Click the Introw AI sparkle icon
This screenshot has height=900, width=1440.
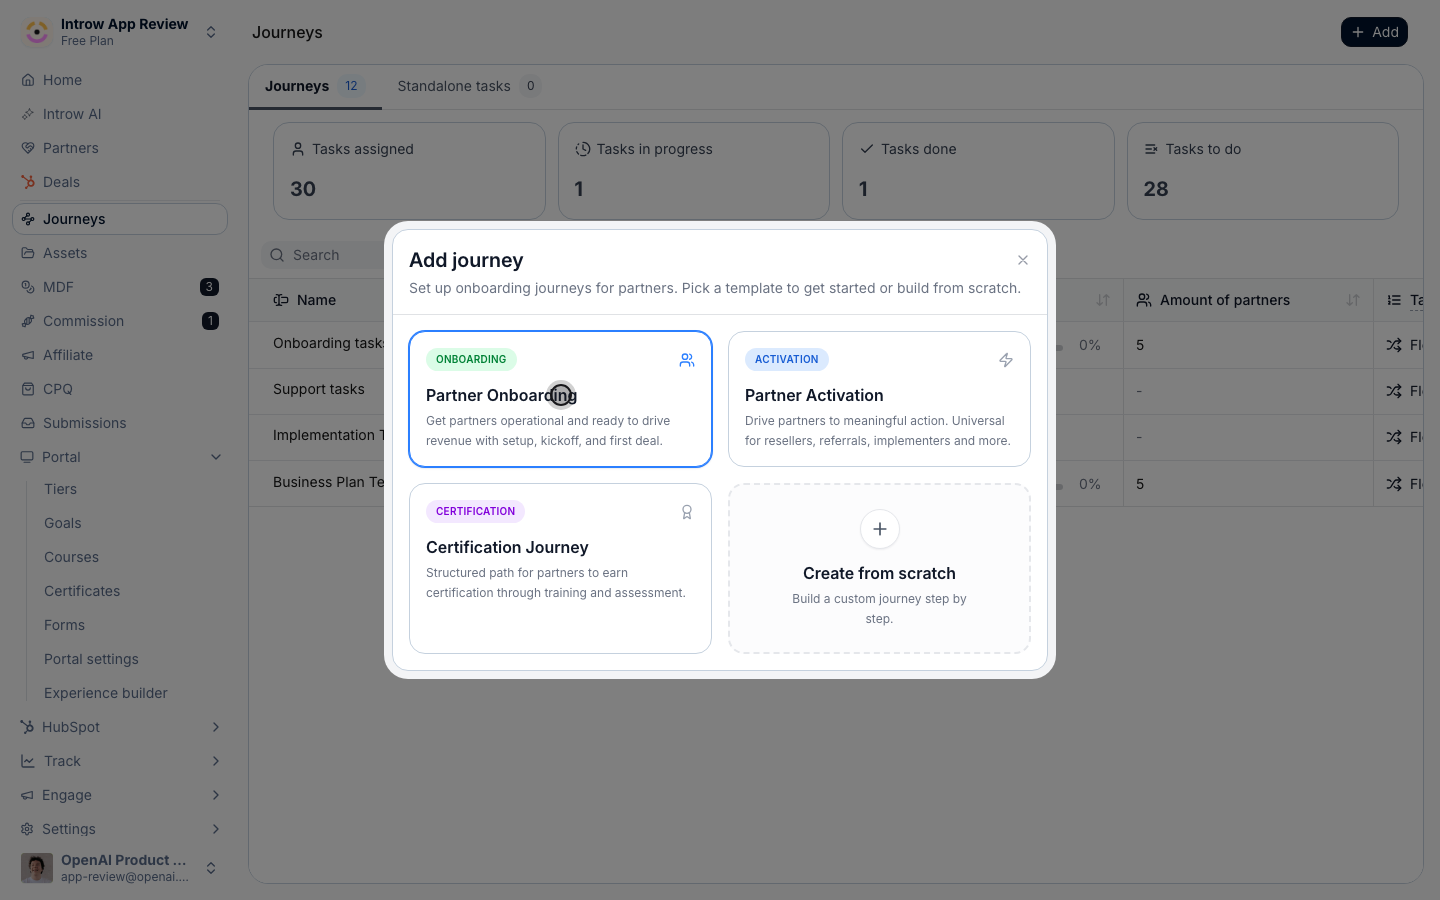pos(28,114)
